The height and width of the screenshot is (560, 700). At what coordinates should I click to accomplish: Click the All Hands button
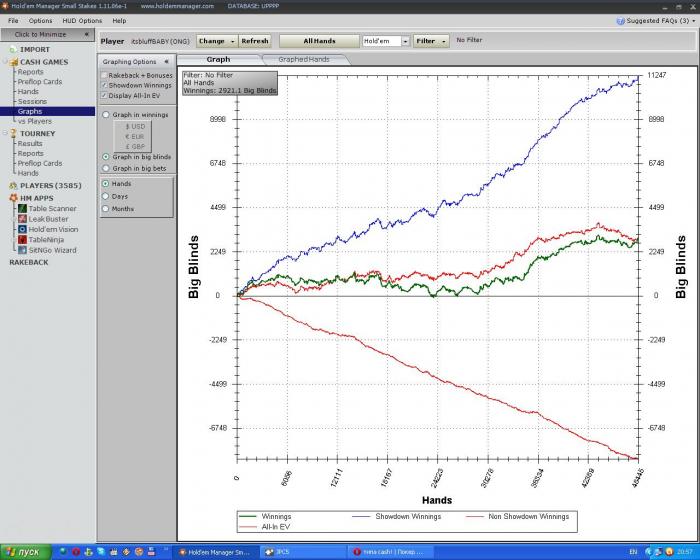click(x=319, y=41)
